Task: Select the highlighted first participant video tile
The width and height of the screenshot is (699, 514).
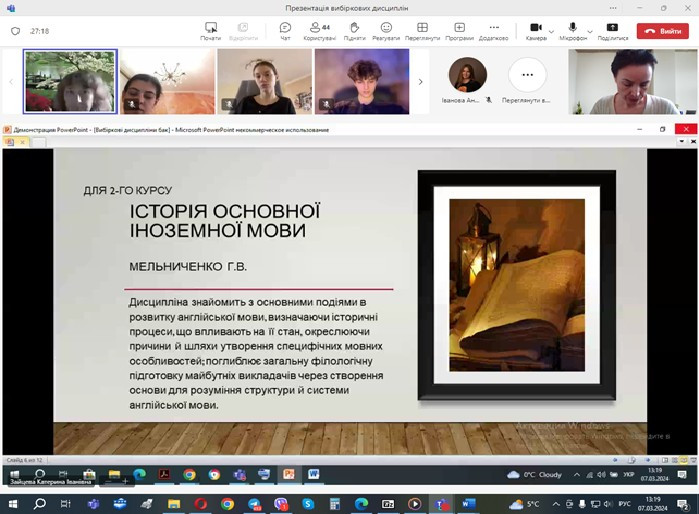Action: pyautogui.click(x=70, y=82)
